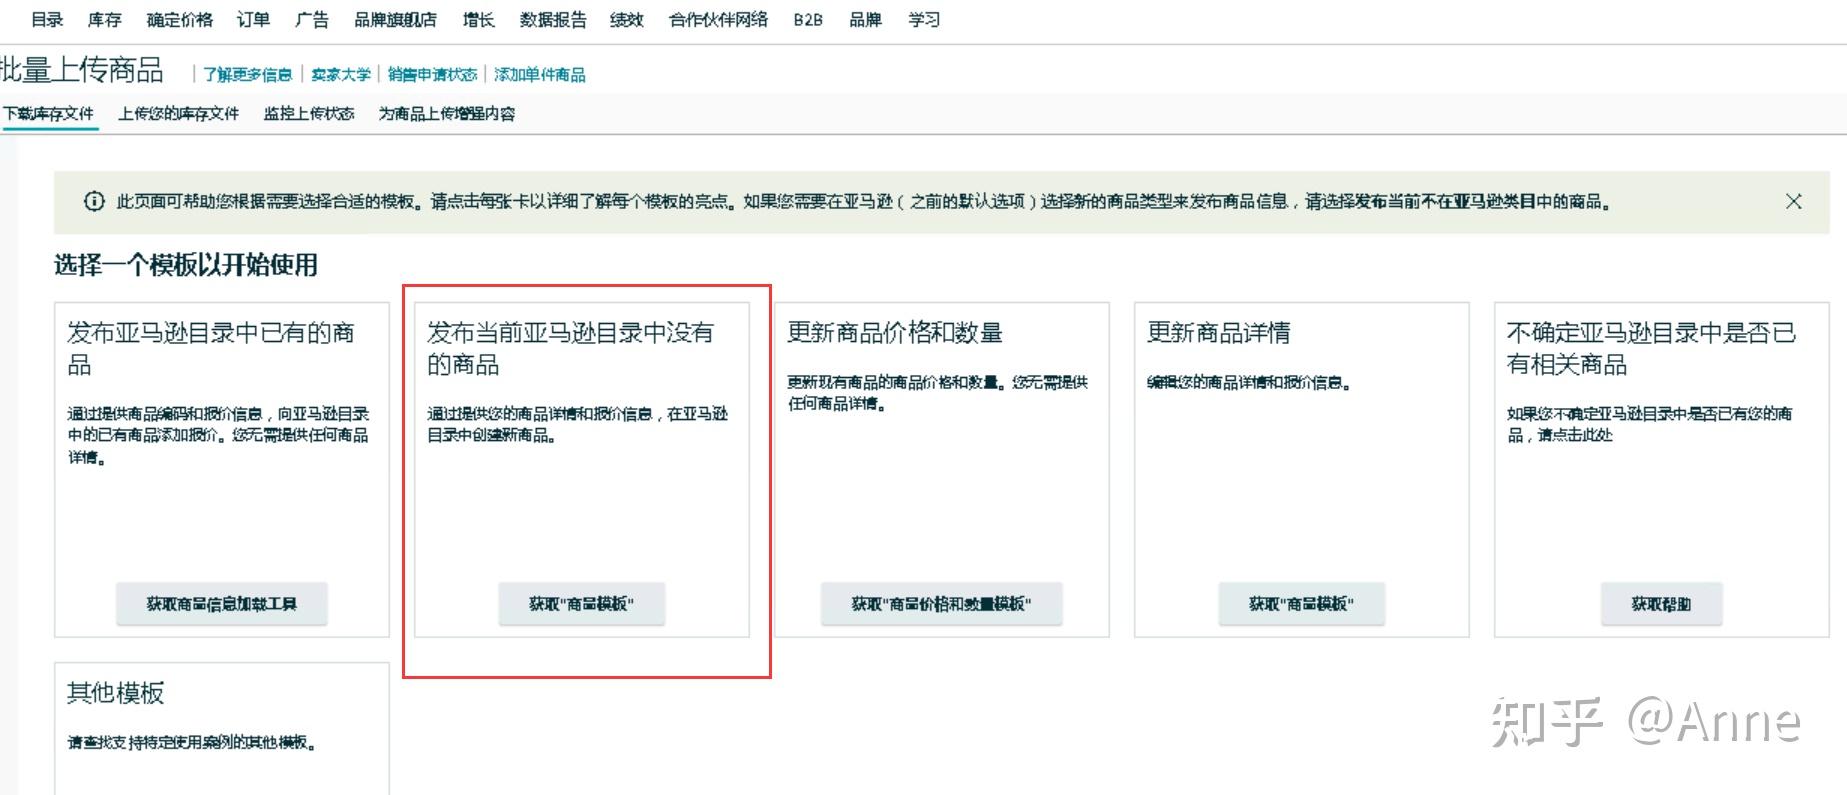Open the 库存 menu
Viewport: 1847px width, 795px height.
click(x=104, y=19)
